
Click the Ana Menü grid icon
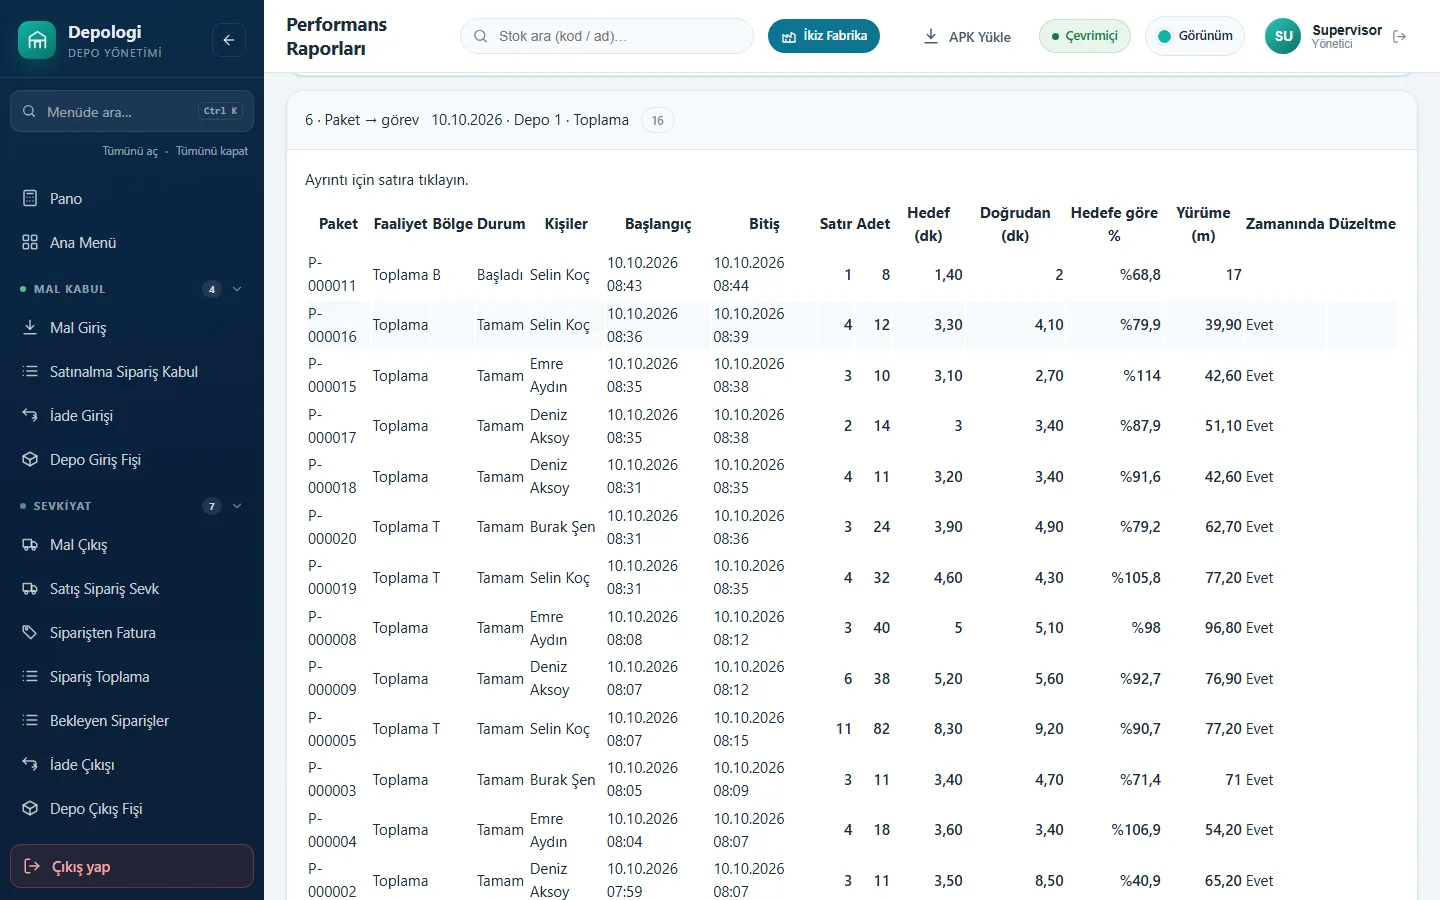(30, 242)
